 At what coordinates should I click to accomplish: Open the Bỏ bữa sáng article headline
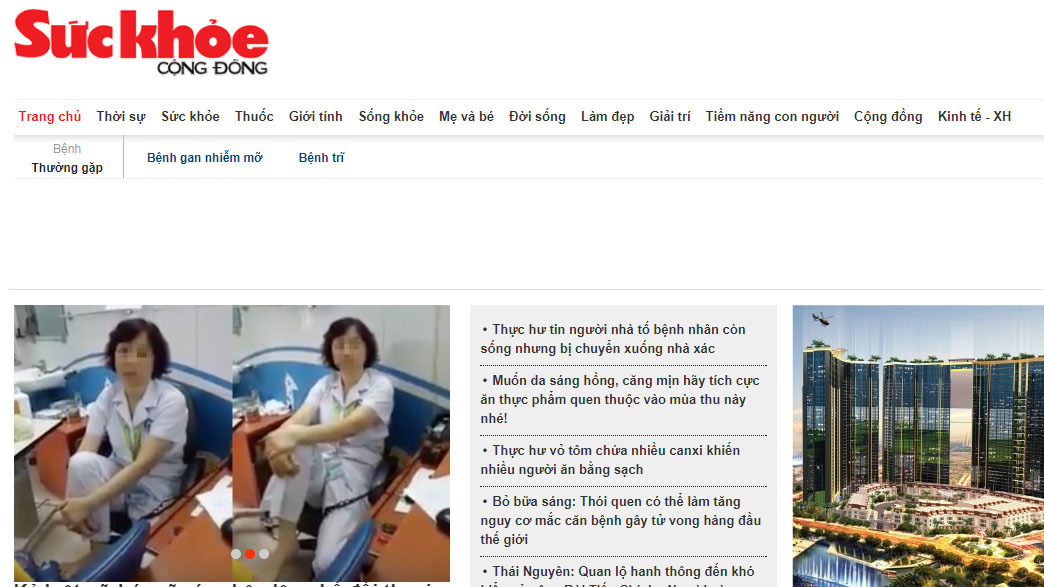[x=621, y=520]
